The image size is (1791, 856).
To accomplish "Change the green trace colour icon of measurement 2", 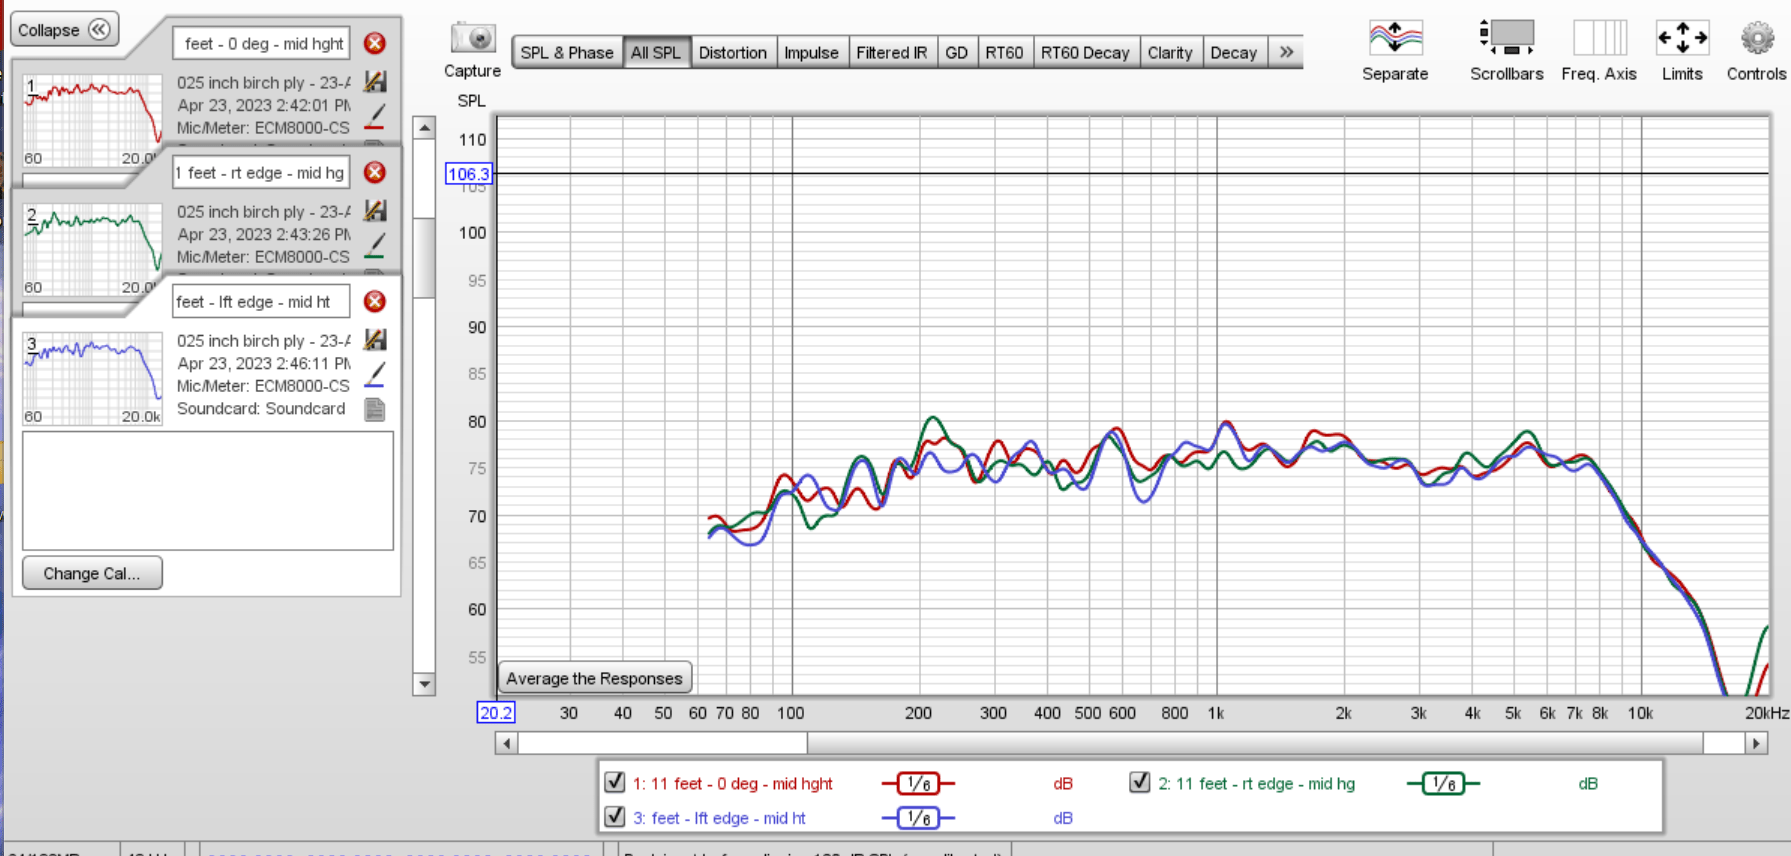I will [x=375, y=246].
